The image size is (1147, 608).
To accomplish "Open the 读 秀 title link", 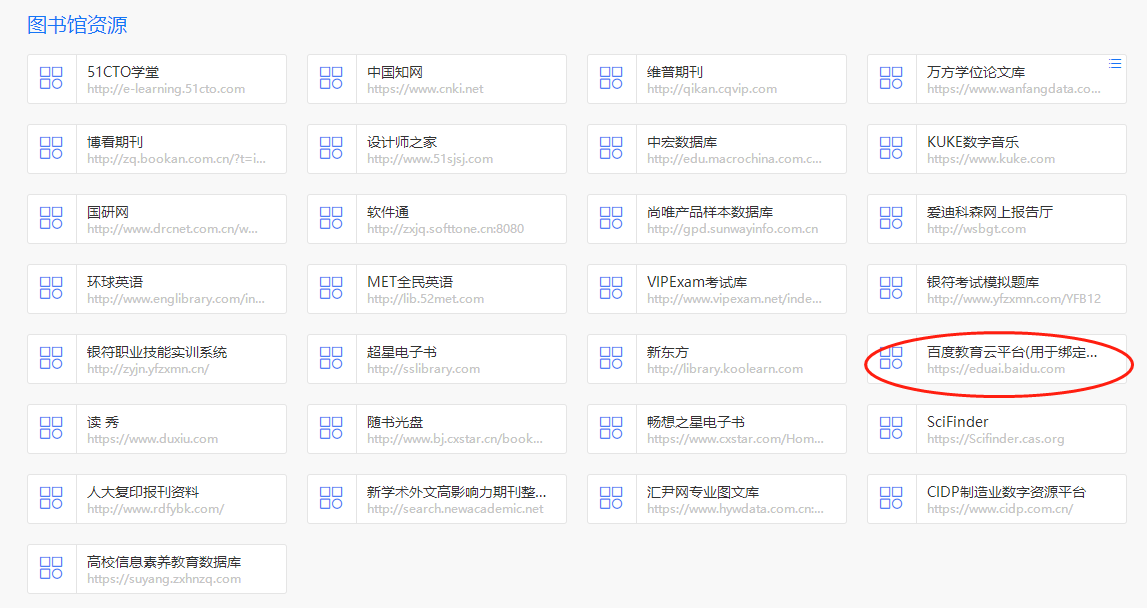I will click(103, 422).
